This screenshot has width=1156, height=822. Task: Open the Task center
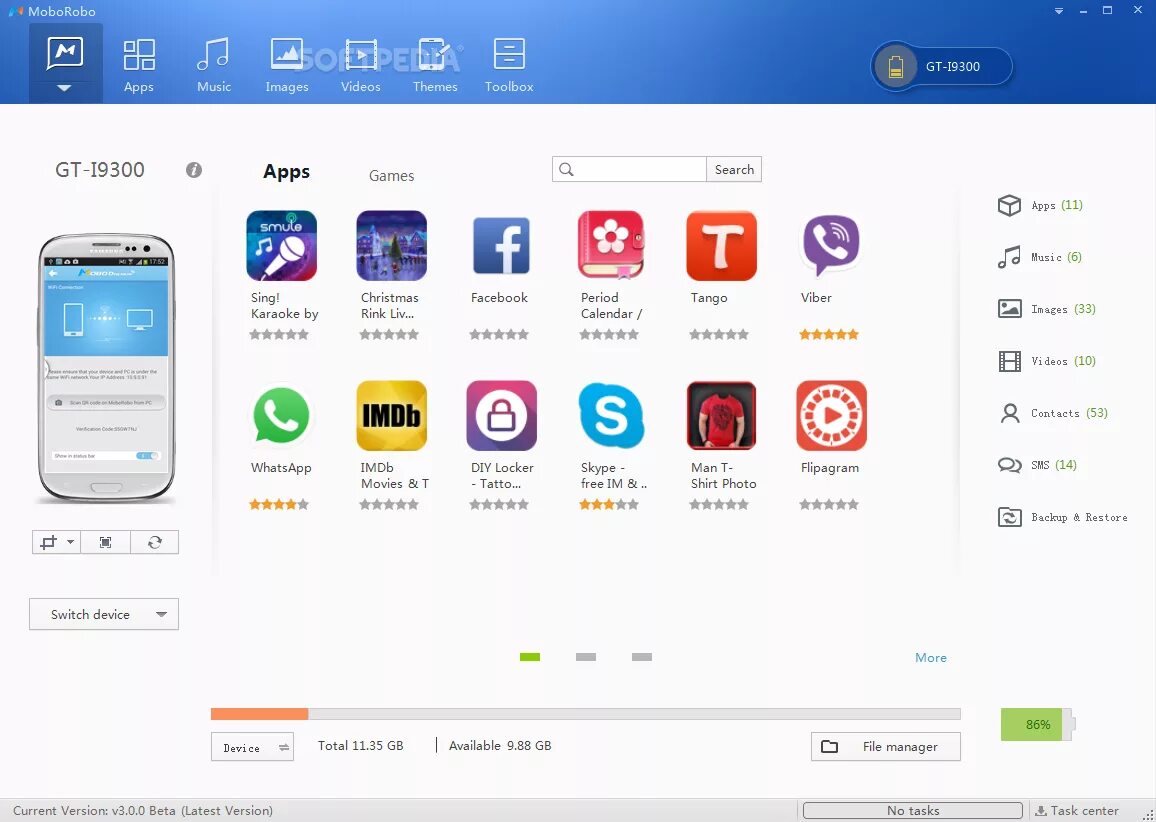[x=1077, y=811]
